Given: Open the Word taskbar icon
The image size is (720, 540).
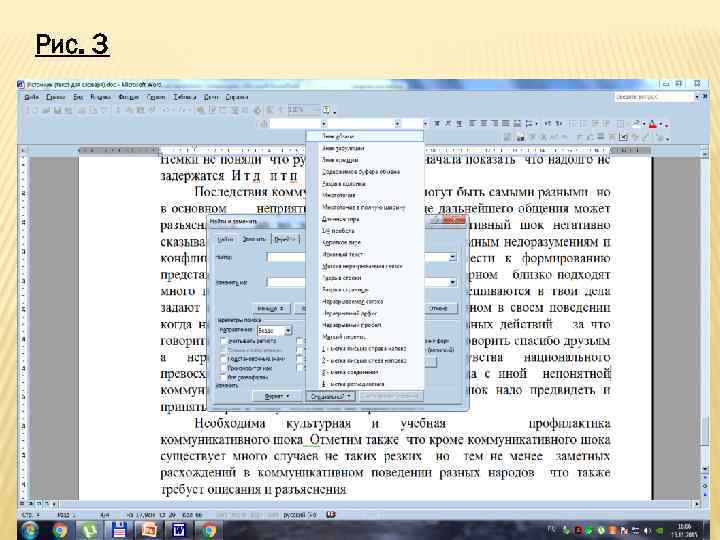Looking at the screenshot, I should click(179, 531).
